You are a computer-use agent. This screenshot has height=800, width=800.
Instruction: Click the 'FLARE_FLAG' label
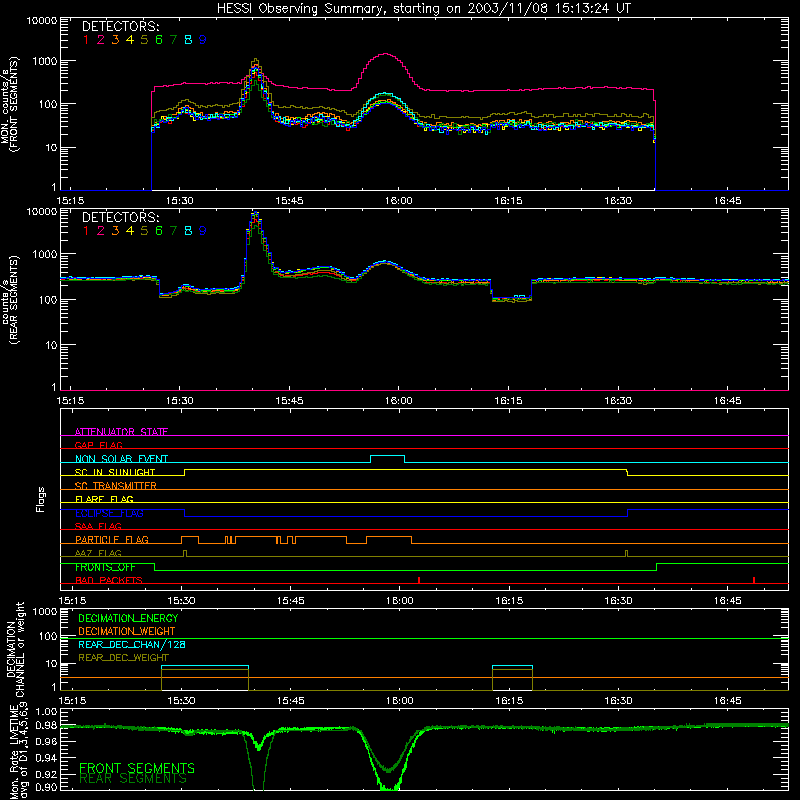coord(104,499)
